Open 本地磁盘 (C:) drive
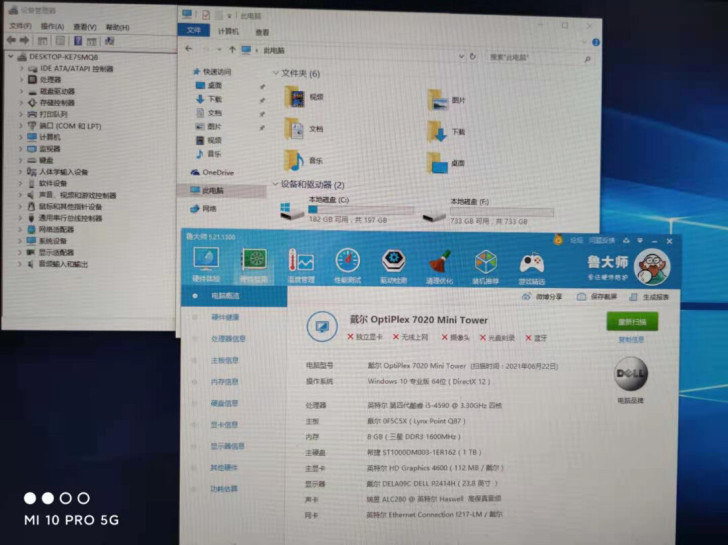This screenshot has height=545, width=728. 347,210
